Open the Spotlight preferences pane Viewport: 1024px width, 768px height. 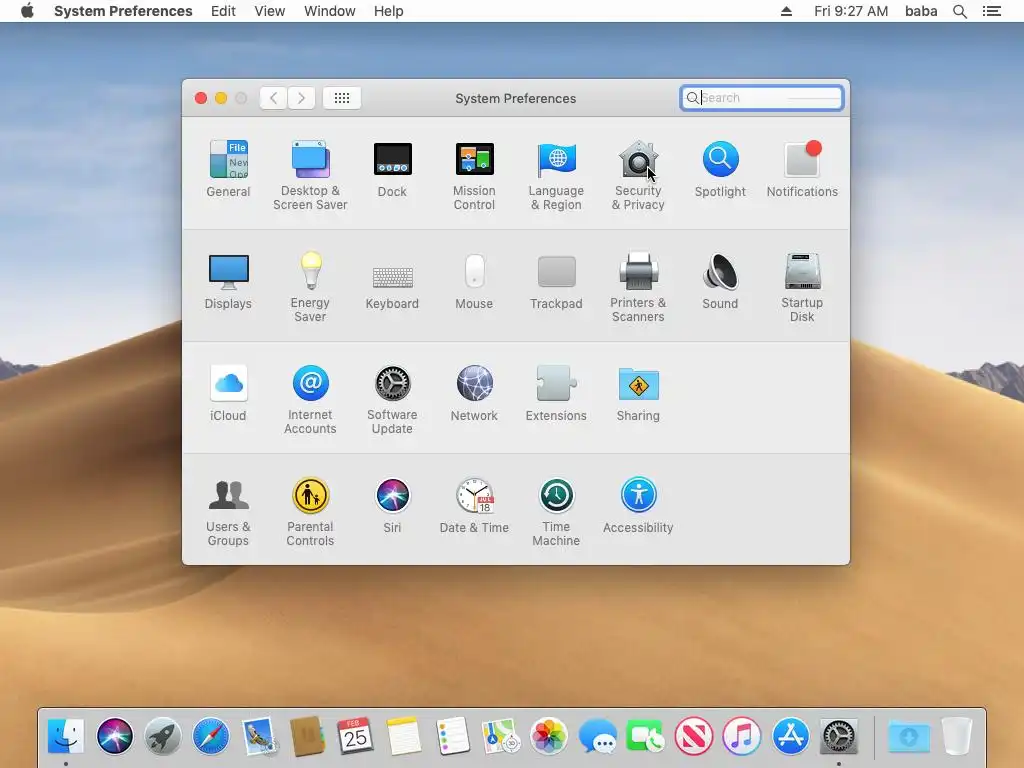point(720,168)
